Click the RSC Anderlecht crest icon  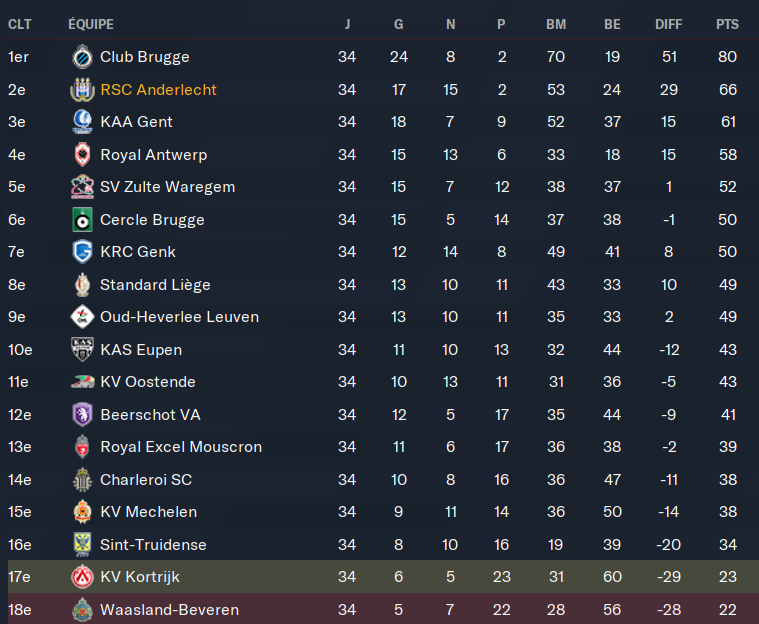click(x=81, y=90)
